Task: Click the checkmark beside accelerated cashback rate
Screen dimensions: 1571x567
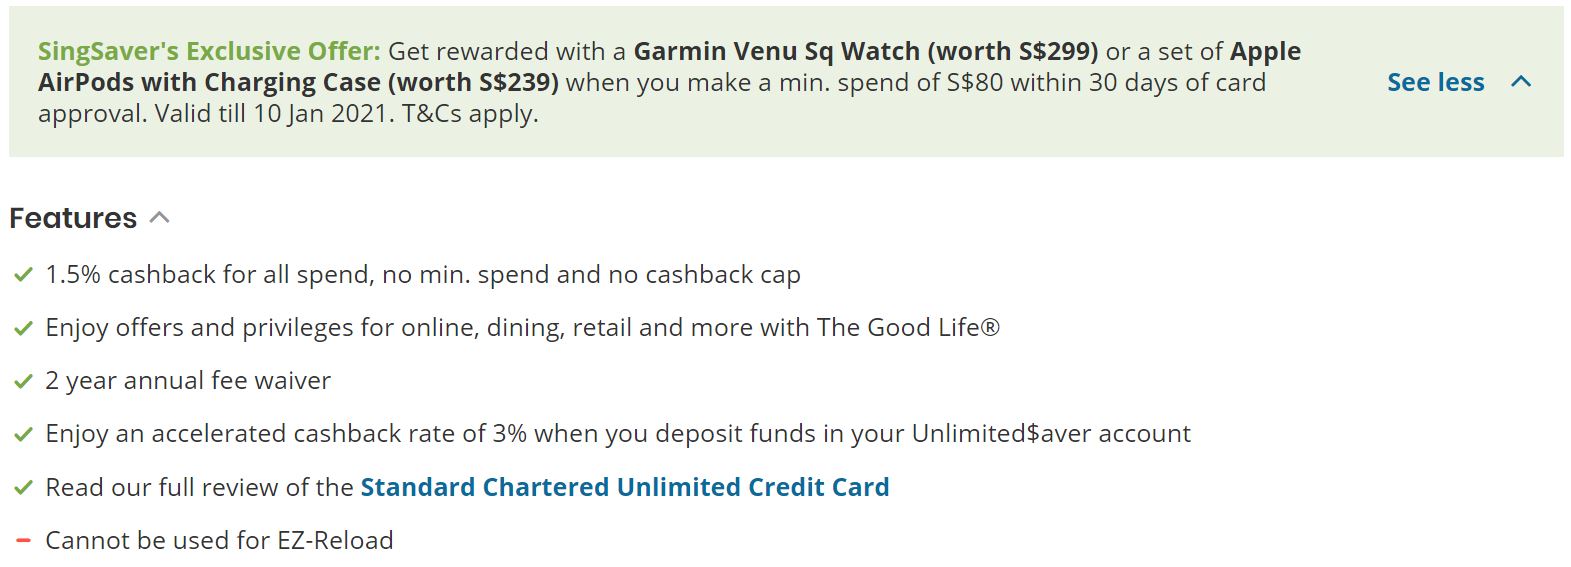Action: point(23,434)
